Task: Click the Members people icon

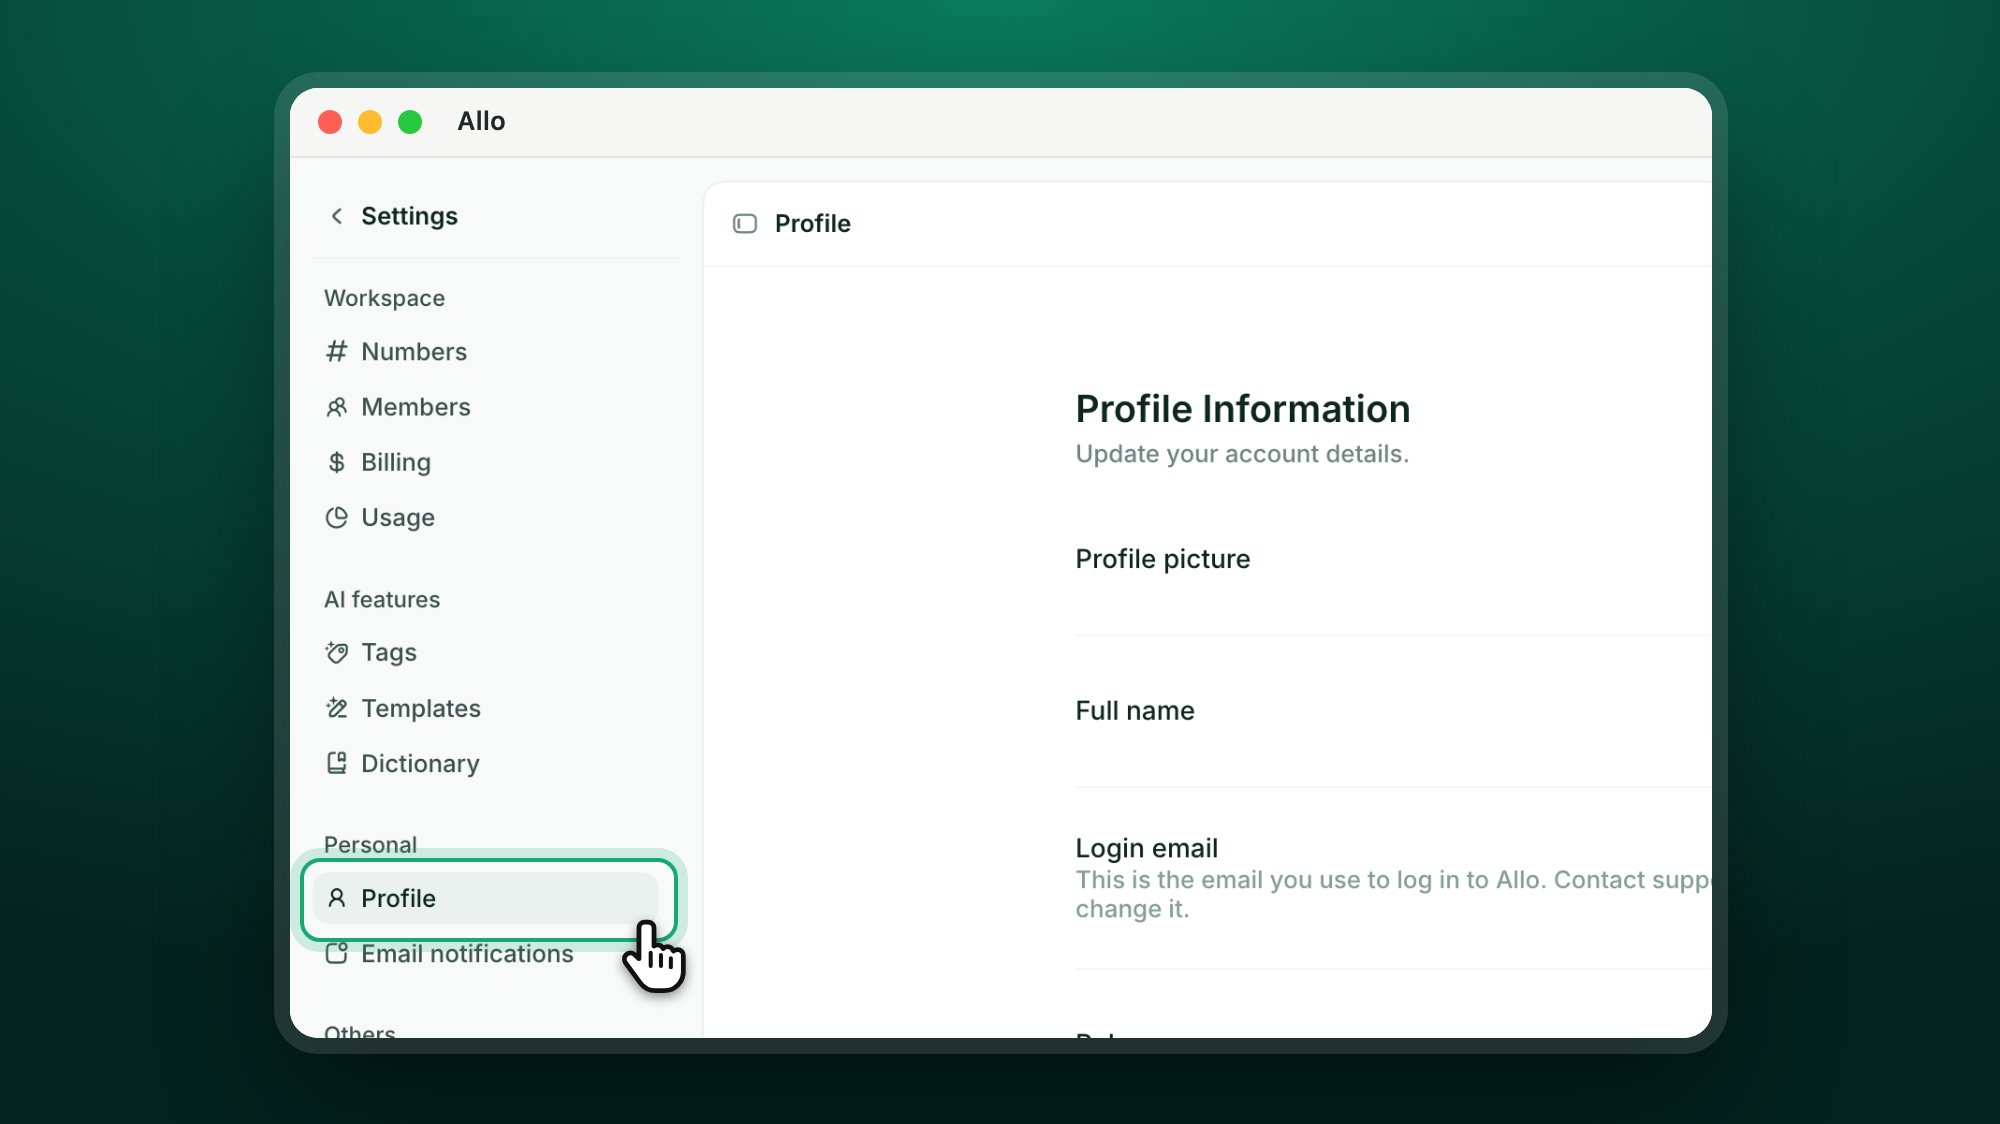Action: click(x=337, y=407)
